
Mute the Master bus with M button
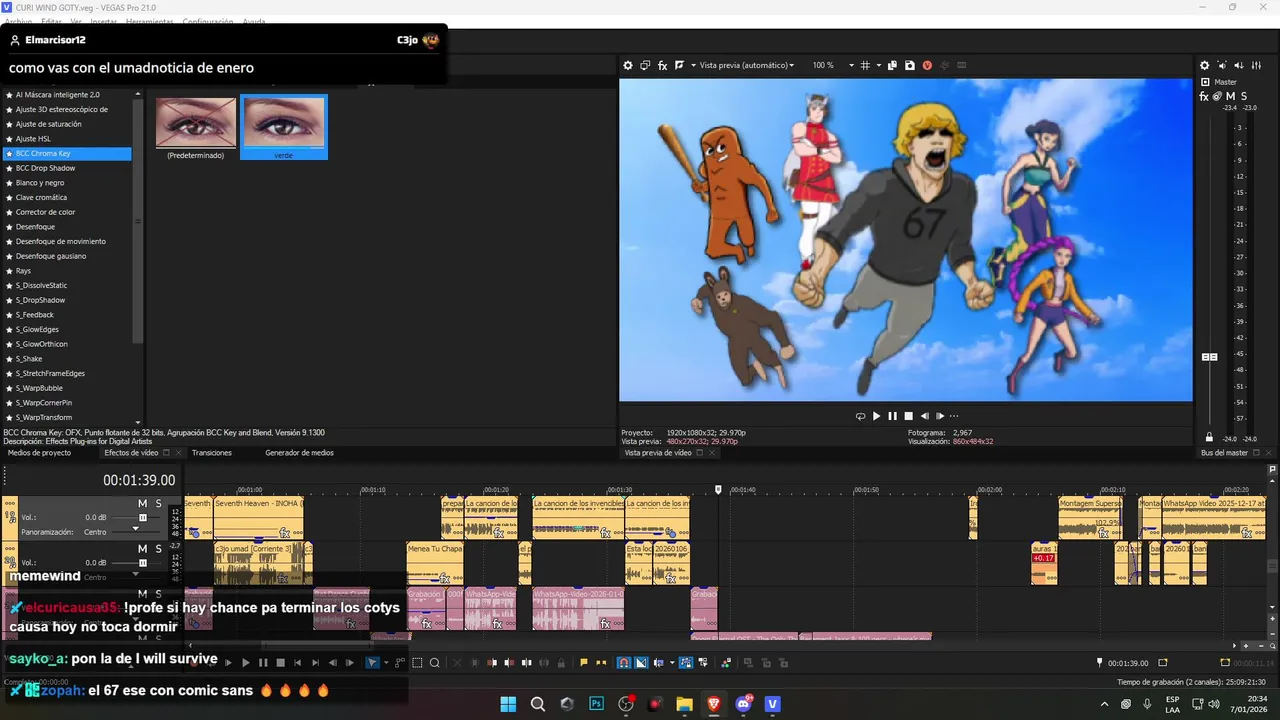[x=1230, y=96]
